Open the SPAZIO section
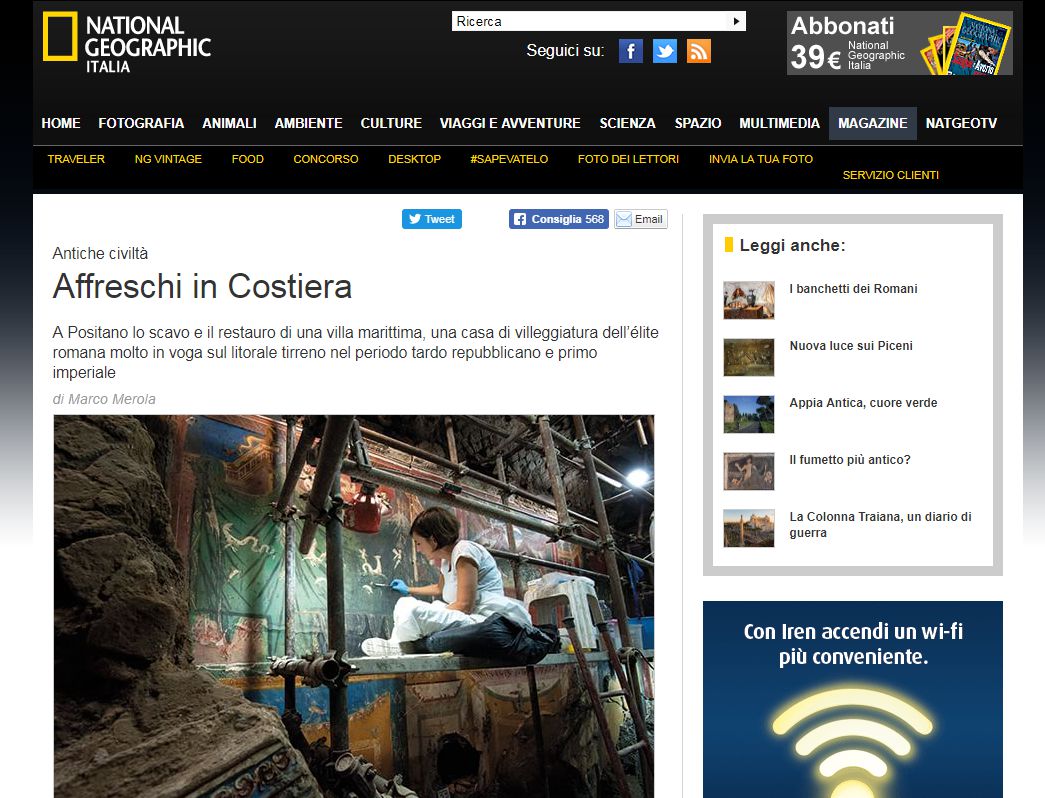 (x=698, y=123)
